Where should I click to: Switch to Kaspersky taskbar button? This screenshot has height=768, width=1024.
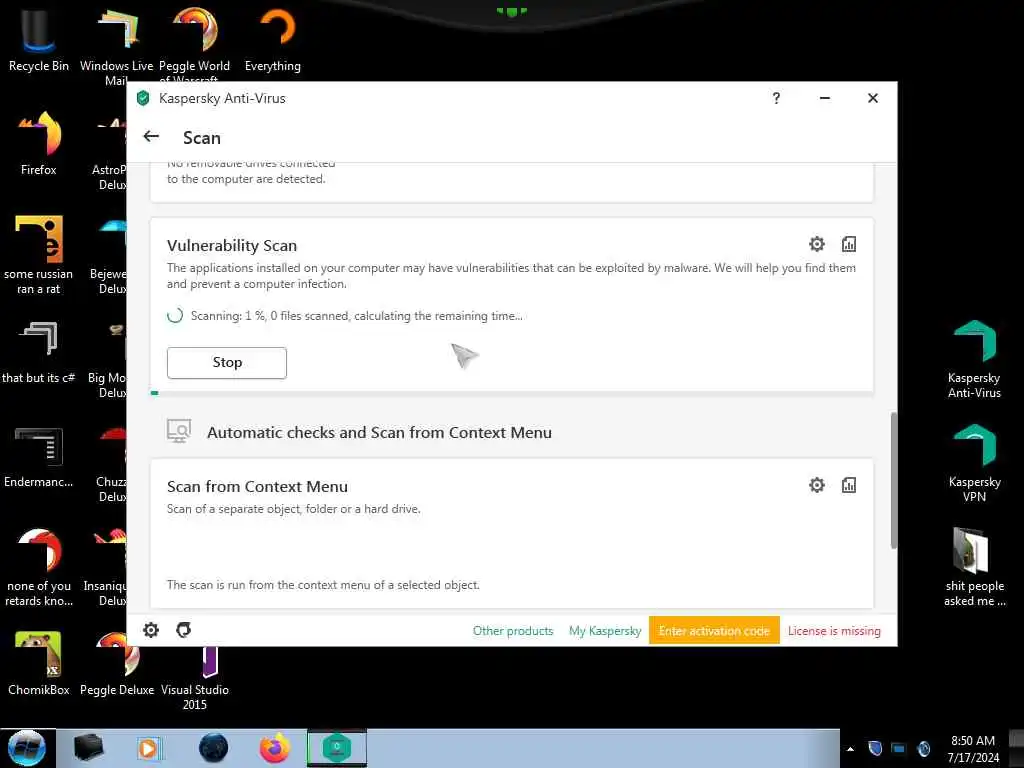337,748
